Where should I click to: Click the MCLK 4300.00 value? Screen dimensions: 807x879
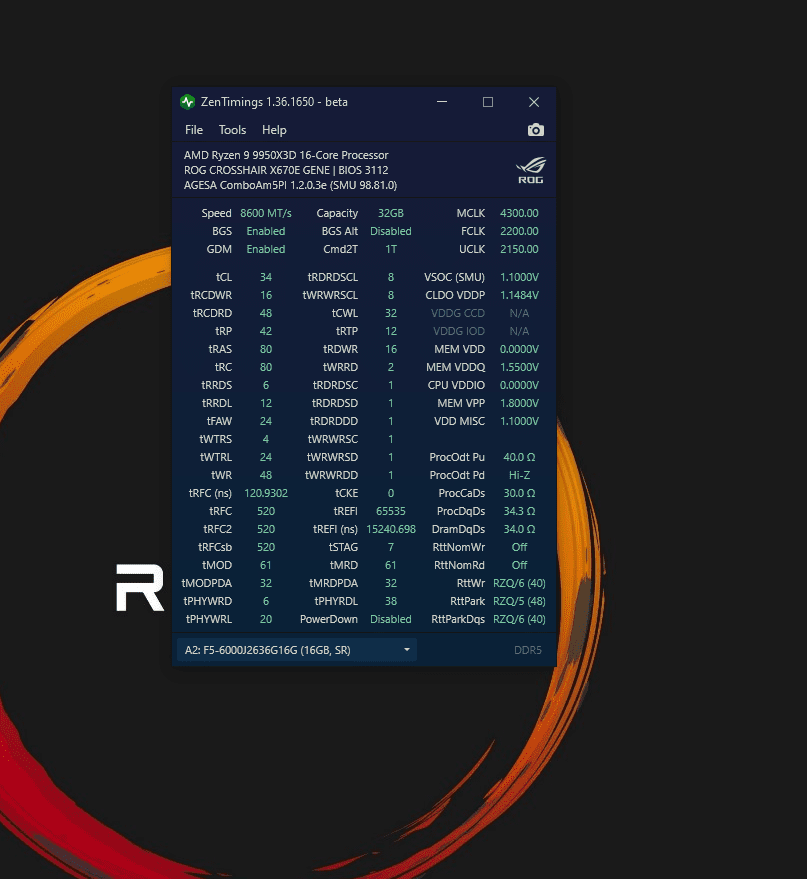pyautogui.click(x=519, y=214)
